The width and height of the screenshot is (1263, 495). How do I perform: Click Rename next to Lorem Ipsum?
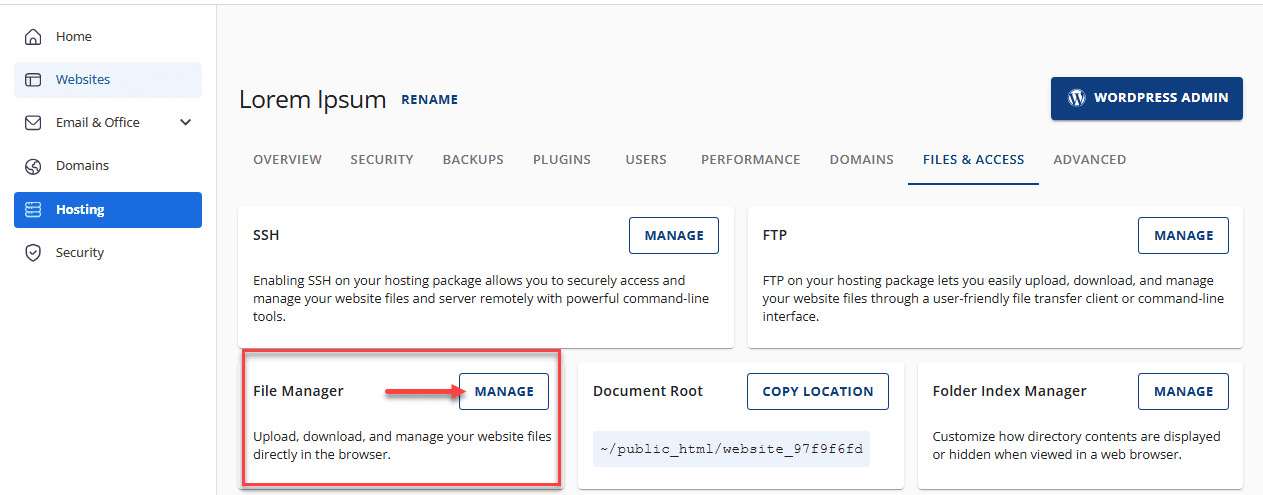429,100
